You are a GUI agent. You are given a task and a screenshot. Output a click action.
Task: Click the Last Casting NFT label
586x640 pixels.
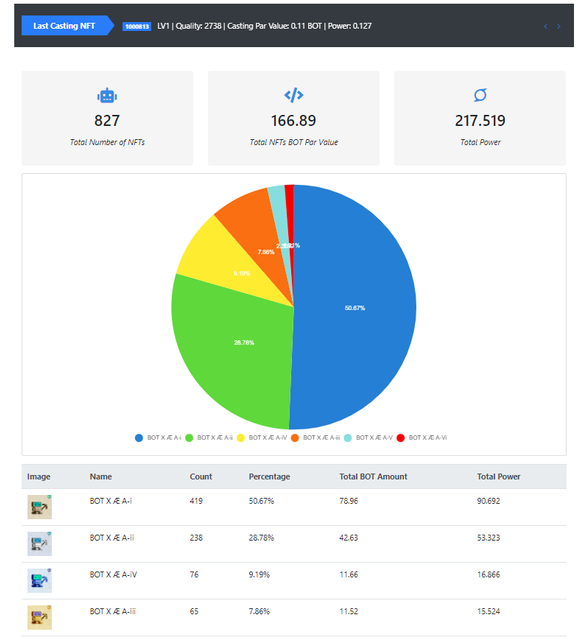tap(64, 26)
